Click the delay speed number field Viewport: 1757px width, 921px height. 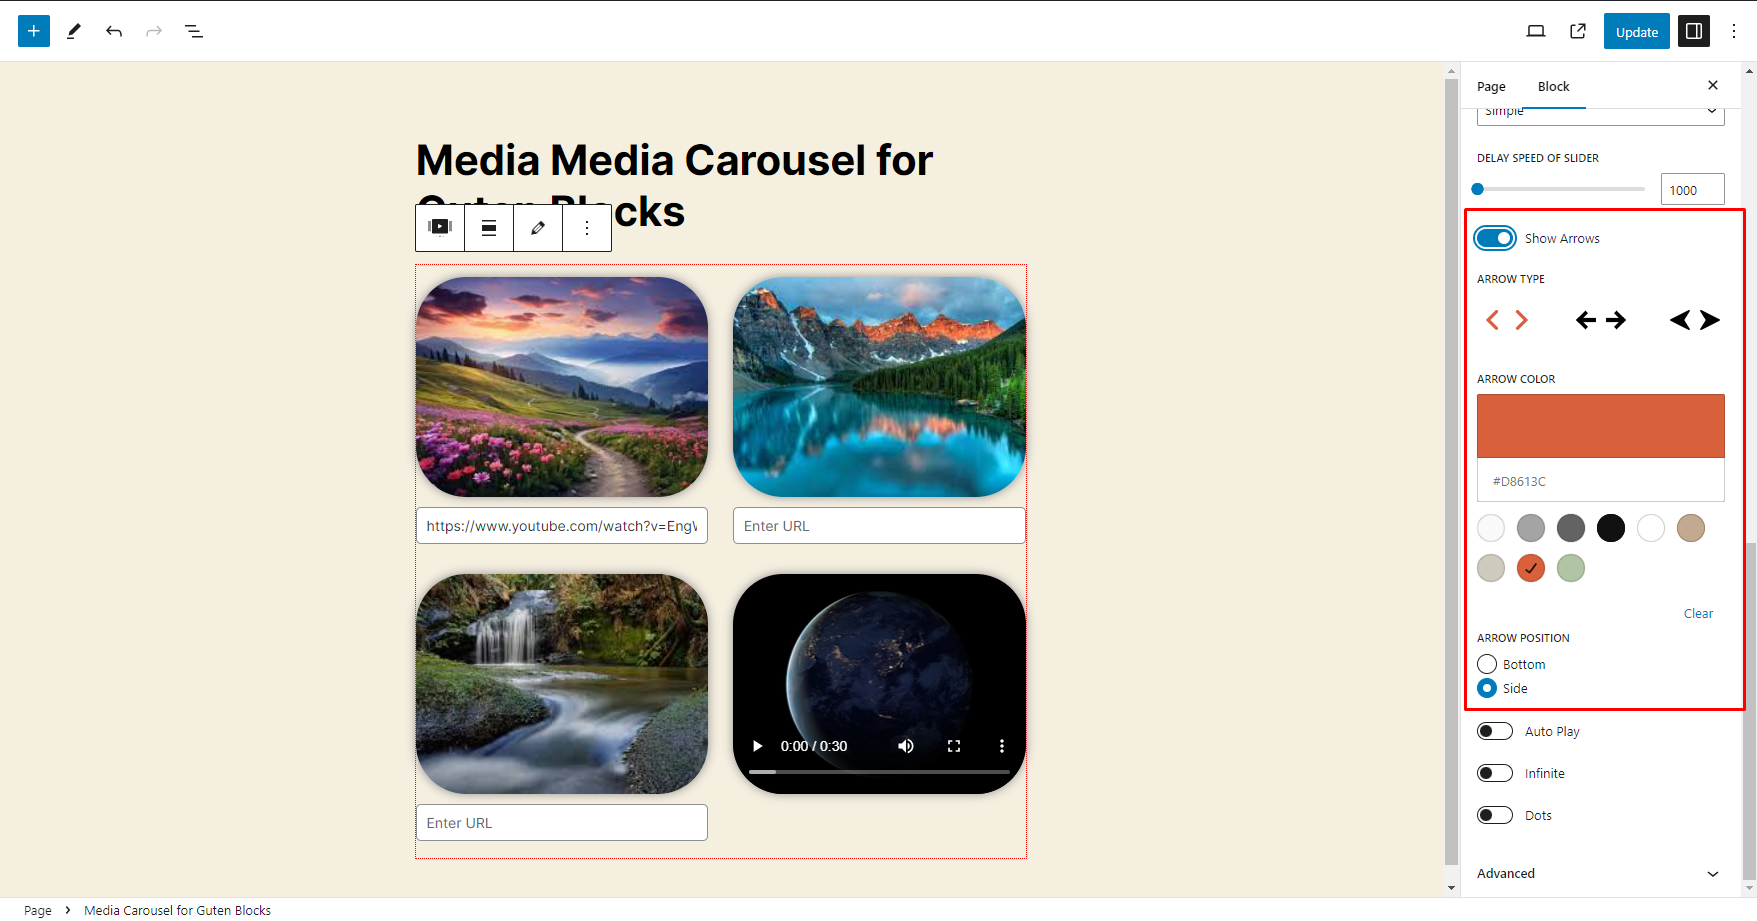coord(1692,190)
